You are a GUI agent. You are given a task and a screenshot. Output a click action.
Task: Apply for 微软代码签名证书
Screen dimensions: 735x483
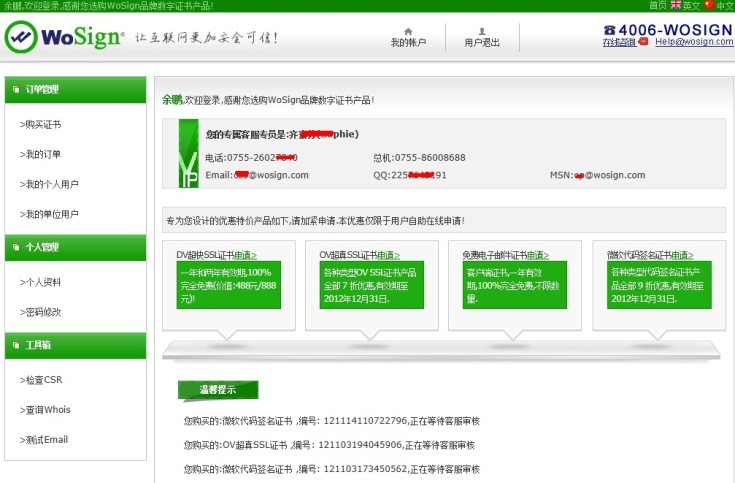coord(682,255)
